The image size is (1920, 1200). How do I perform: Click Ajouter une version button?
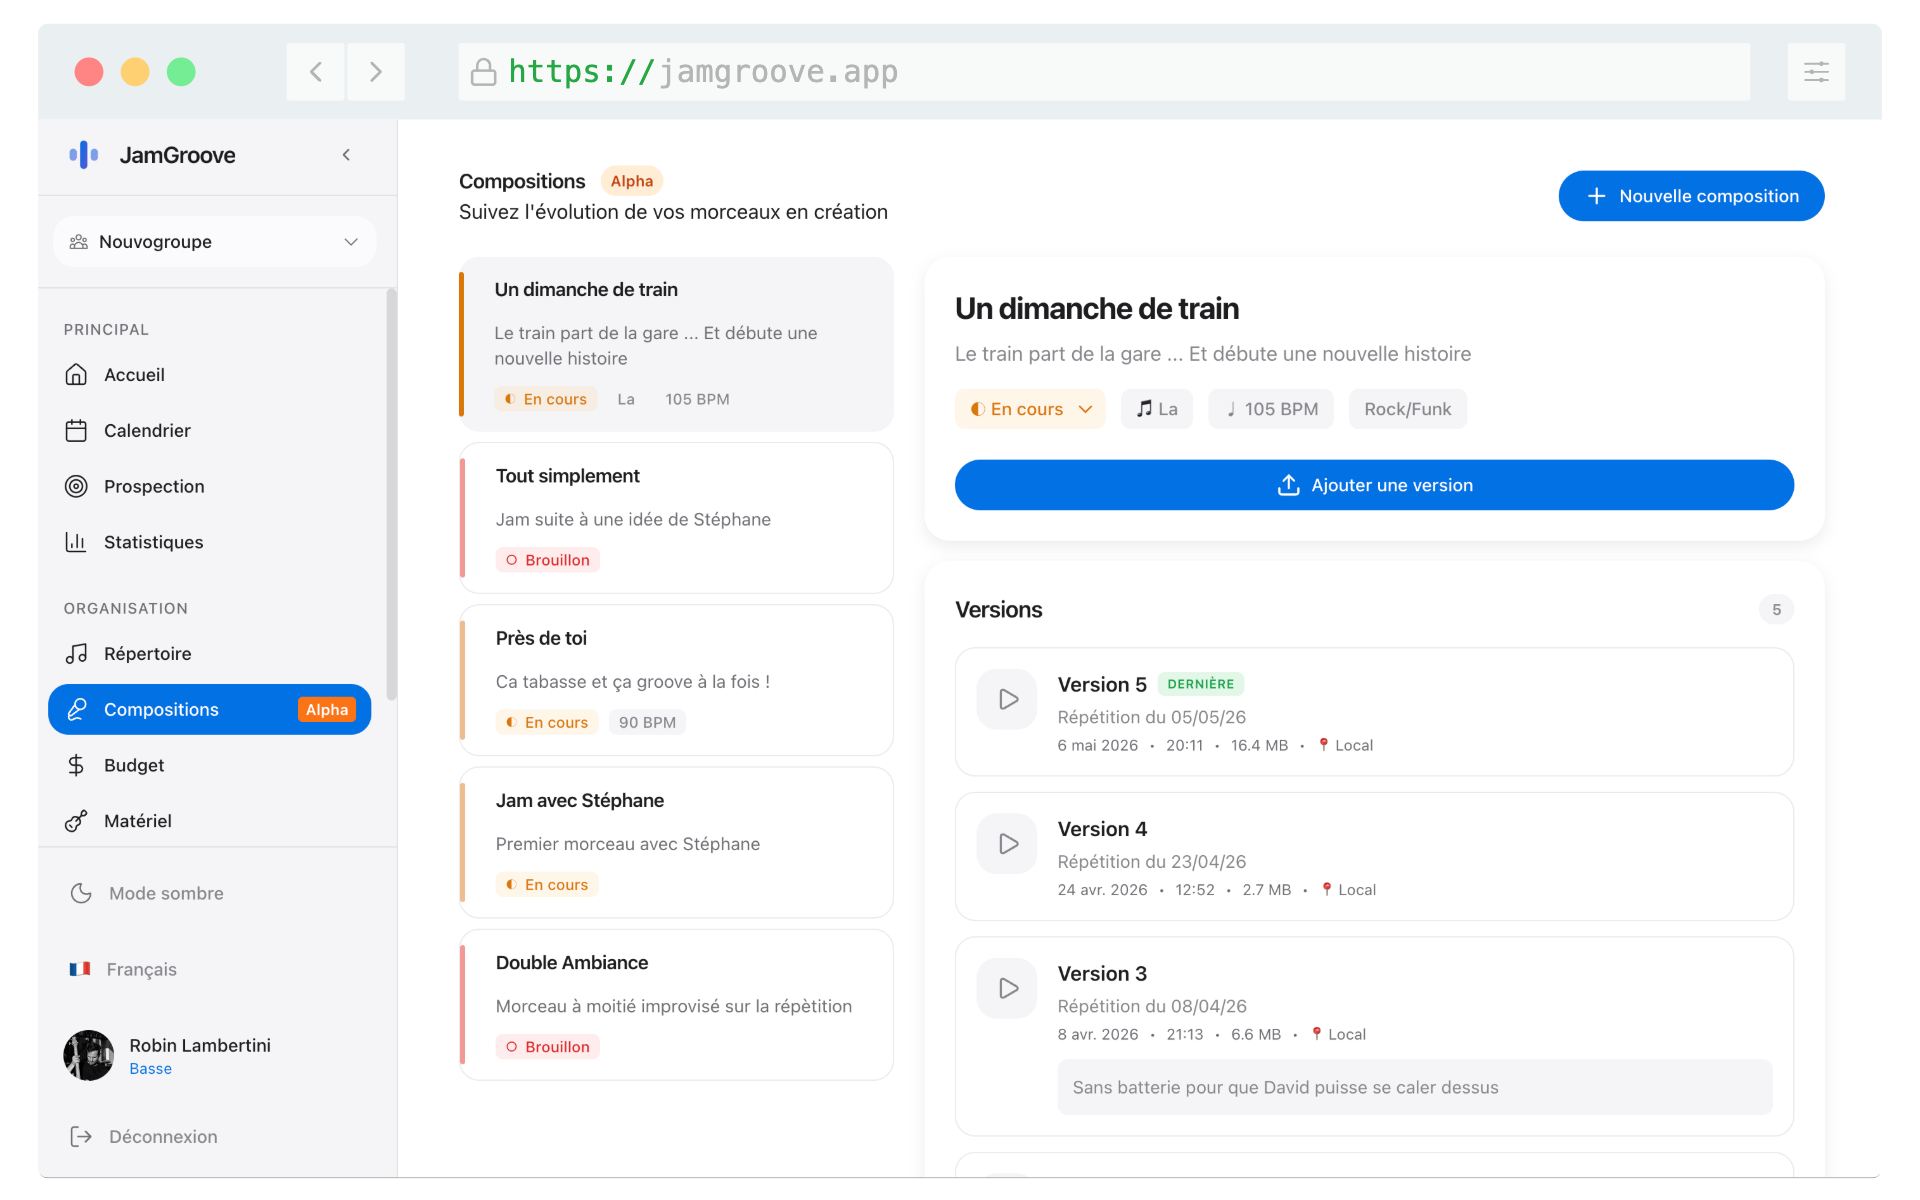pos(1374,485)
